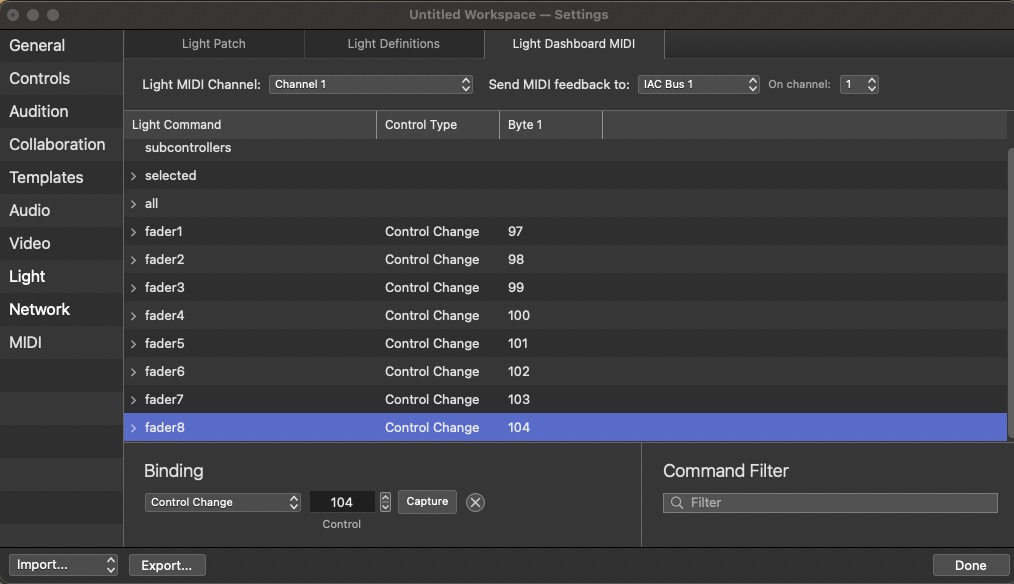Image resolution: width=1014 pixels, height=584 pixels.
Task: Expand the selected command row
Action: tap(134, 176)
